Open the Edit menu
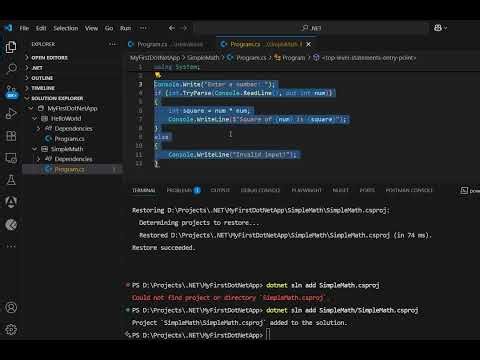This screenshot has height=360, width=480. [41, 28]
